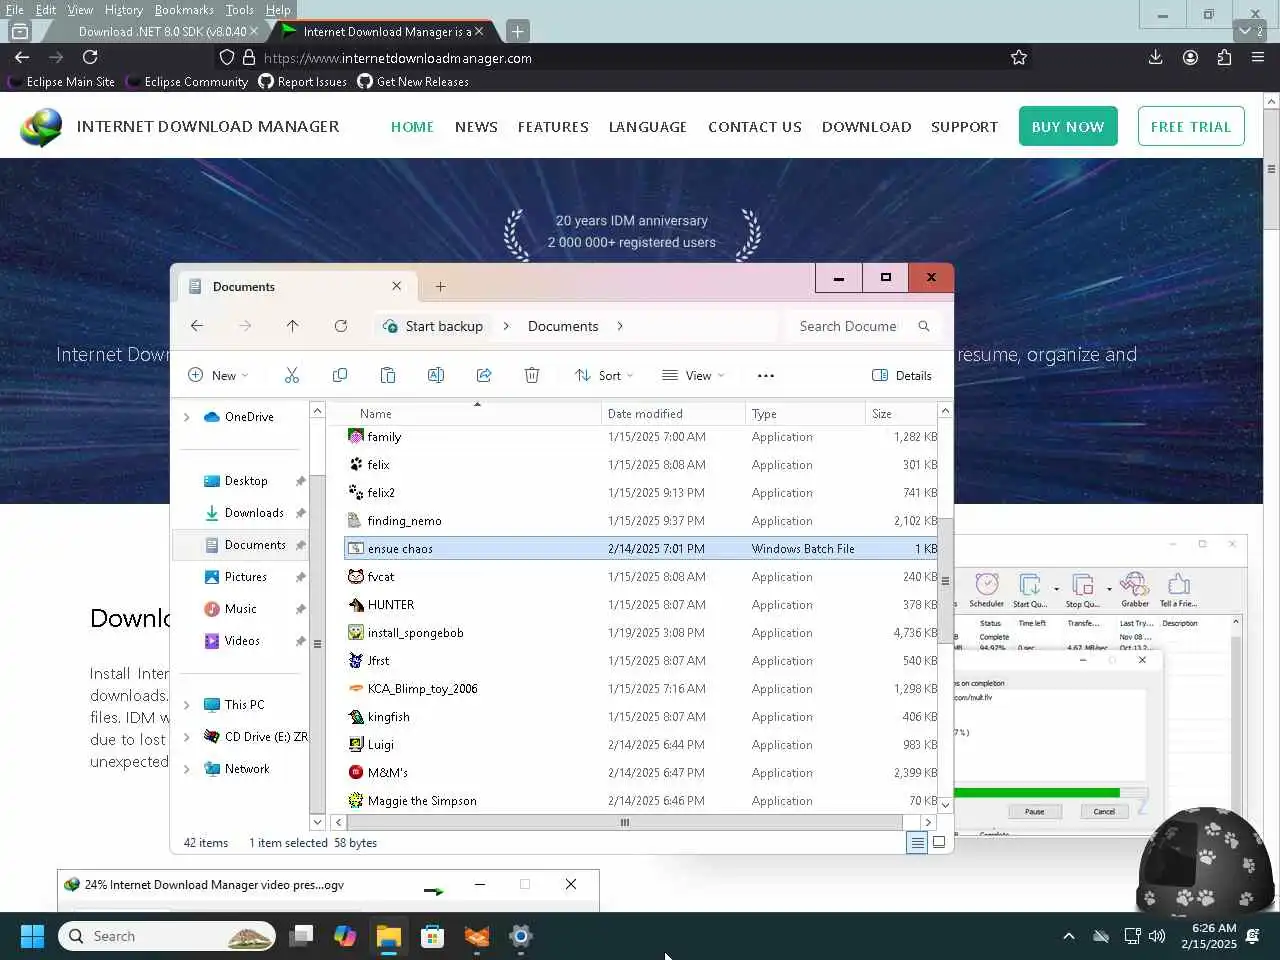
Task: Show hidden system tray icons
Action: (x=1069, y=936)
